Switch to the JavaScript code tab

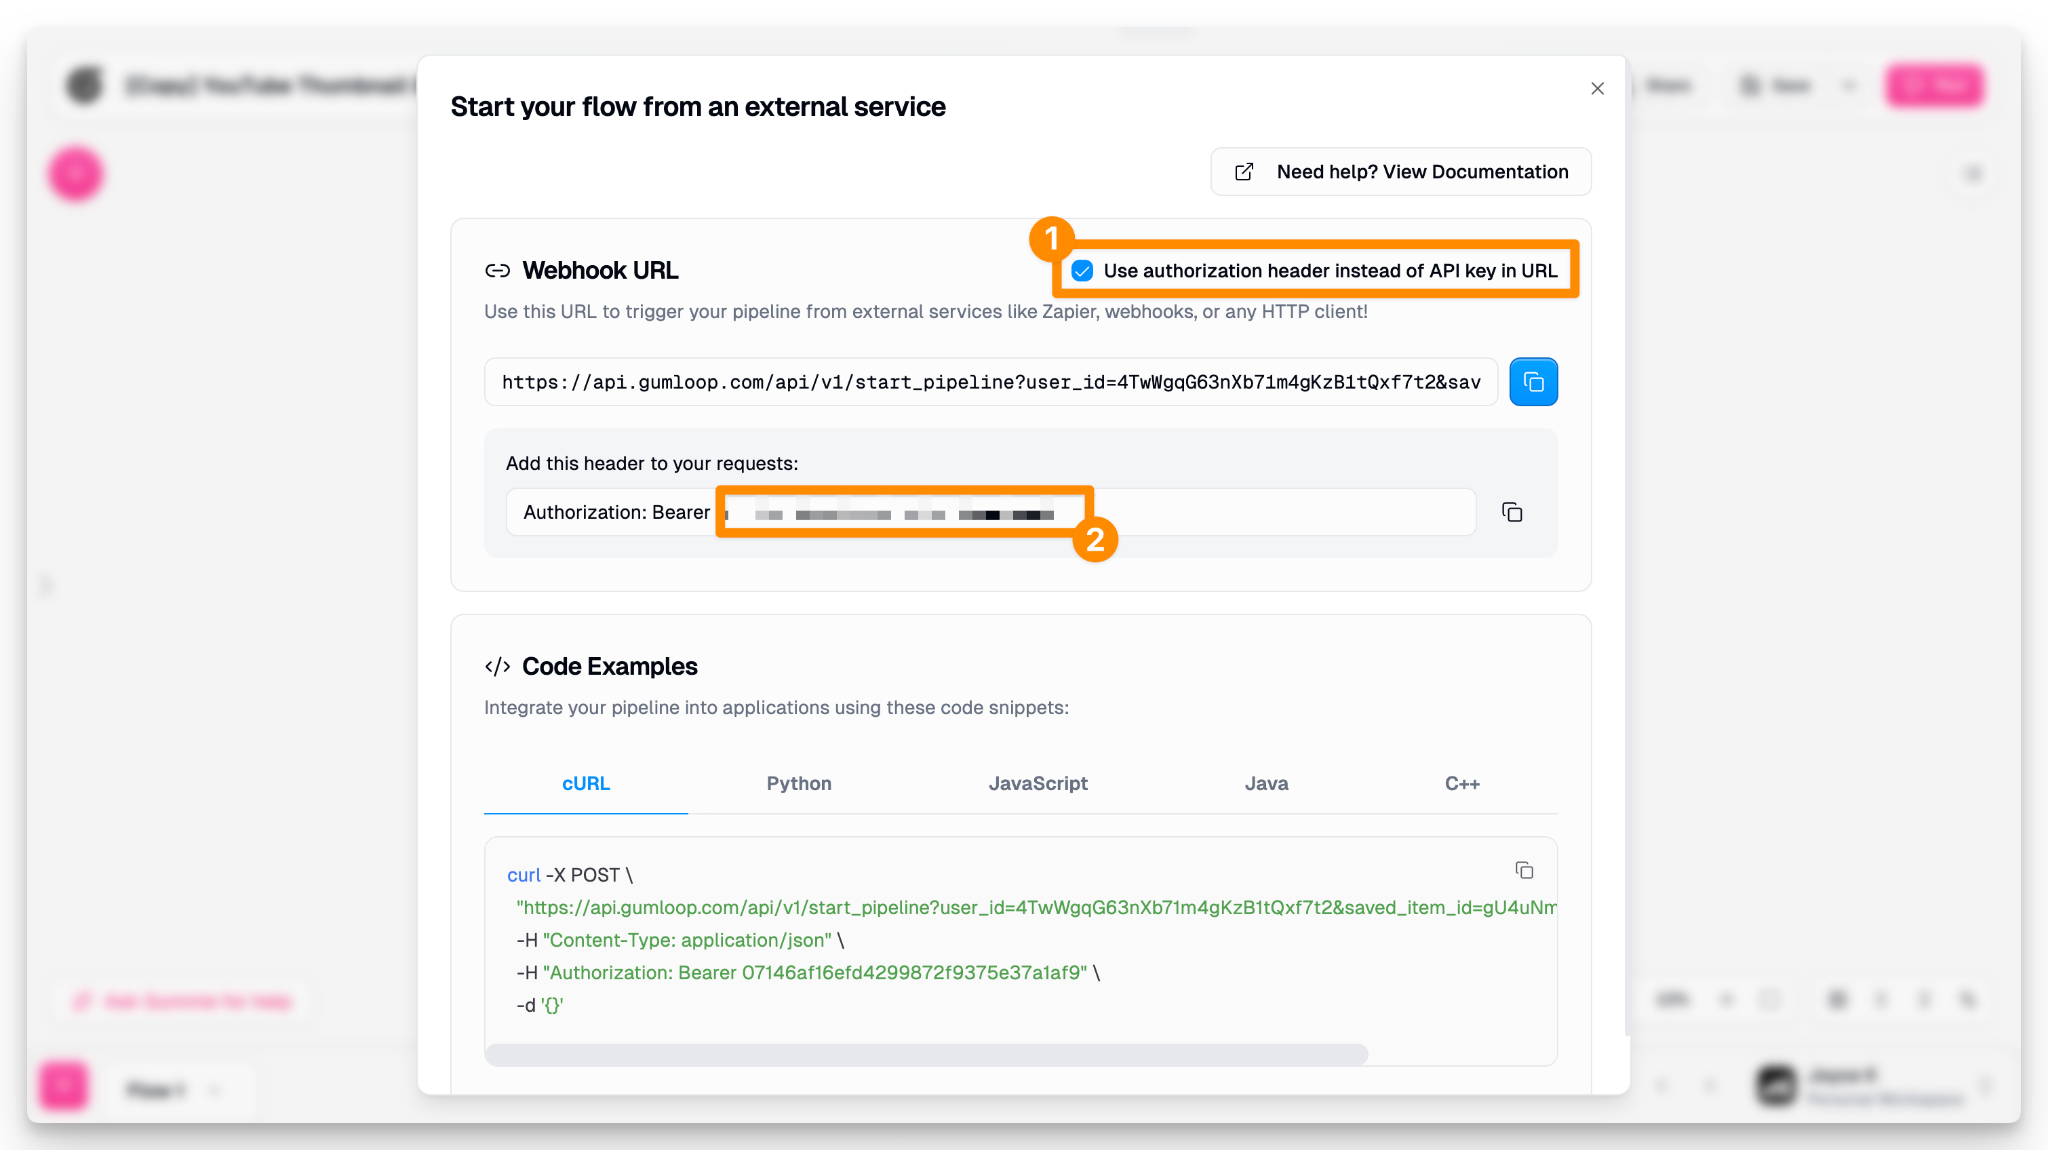pos(1037,783)
